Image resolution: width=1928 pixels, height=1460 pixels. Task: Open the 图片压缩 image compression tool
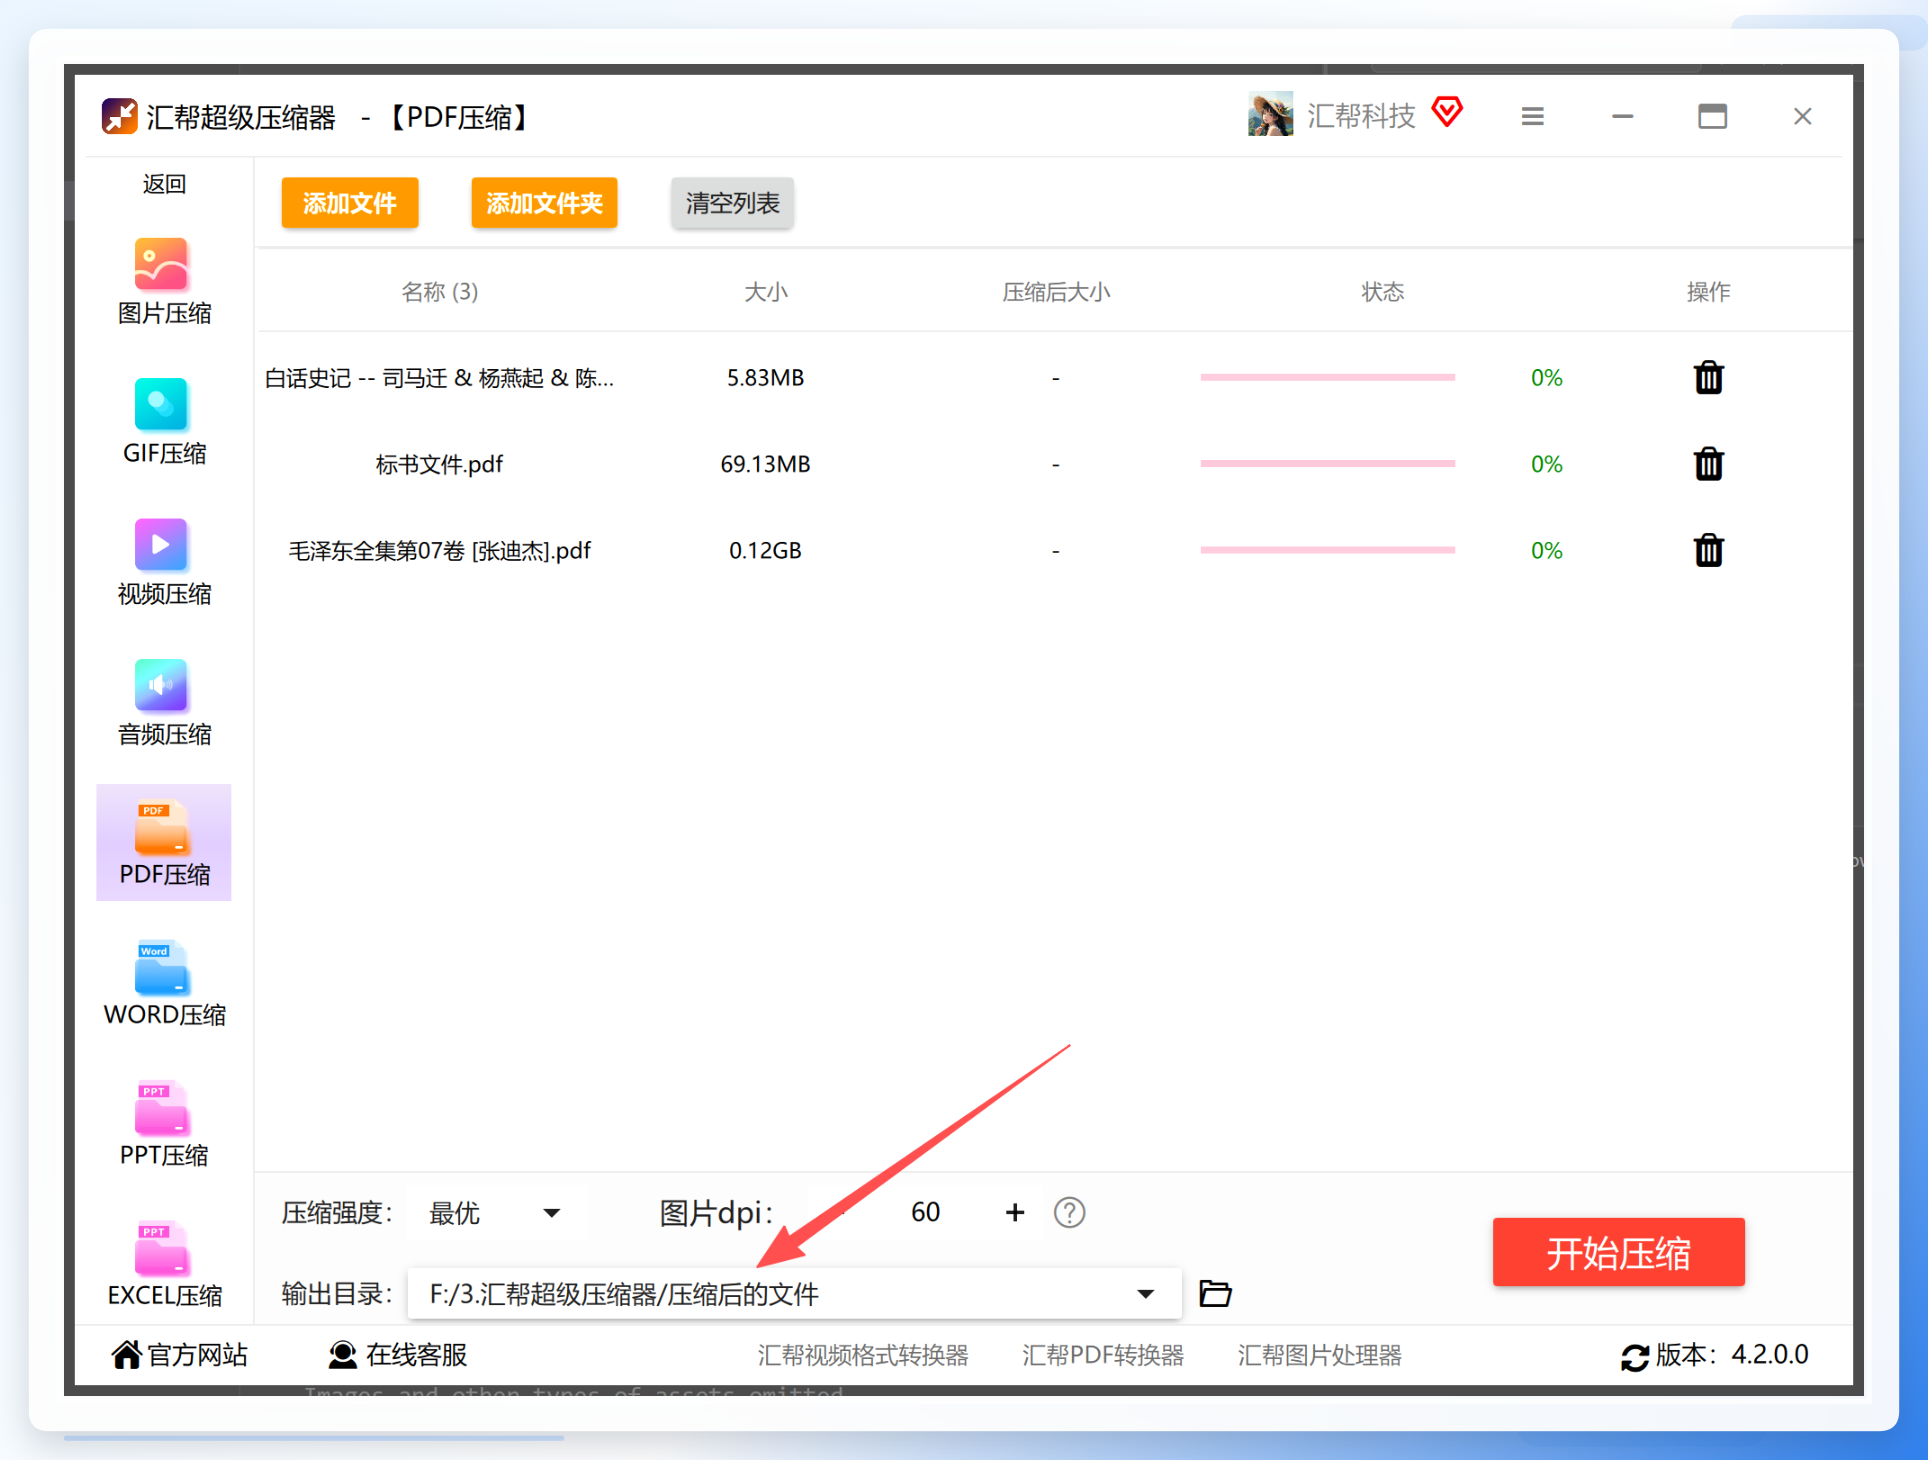point(164,282)
